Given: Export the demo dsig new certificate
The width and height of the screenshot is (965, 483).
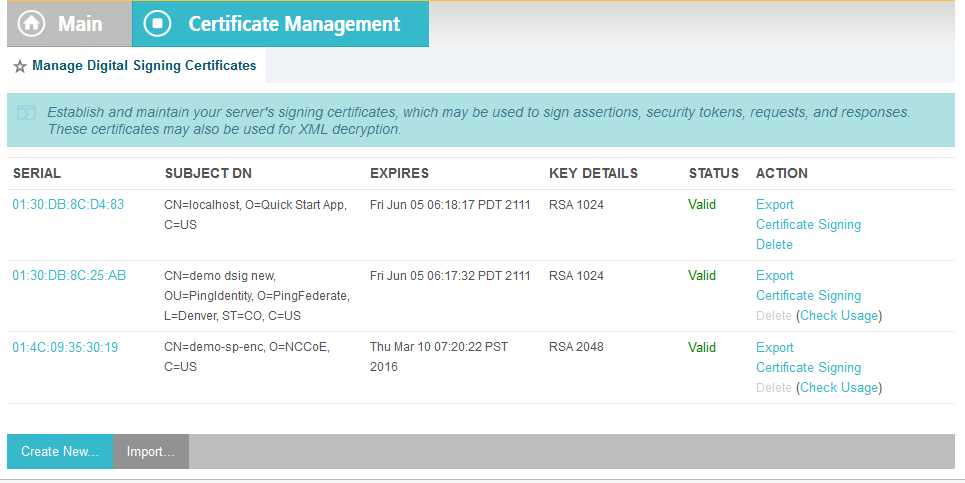Looking at the screenshot, I should coord(775,276).
